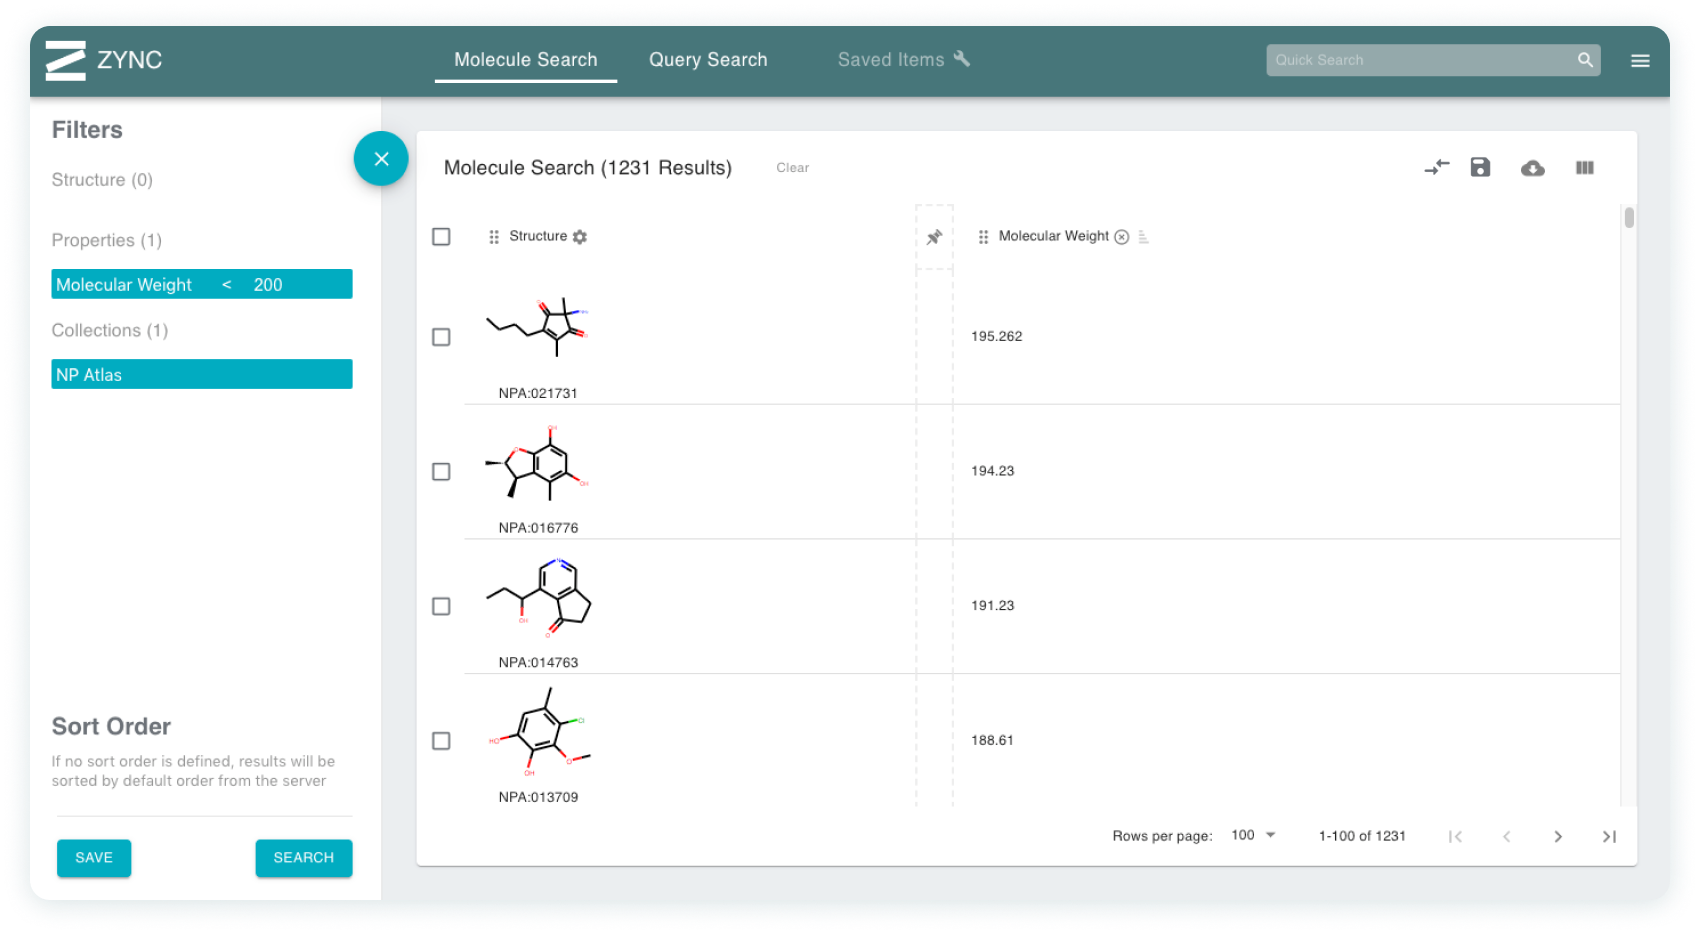Viewport: 1700px width, 934px height.
Task: Click the Clear link beside results title
Action: pos(793,168)
